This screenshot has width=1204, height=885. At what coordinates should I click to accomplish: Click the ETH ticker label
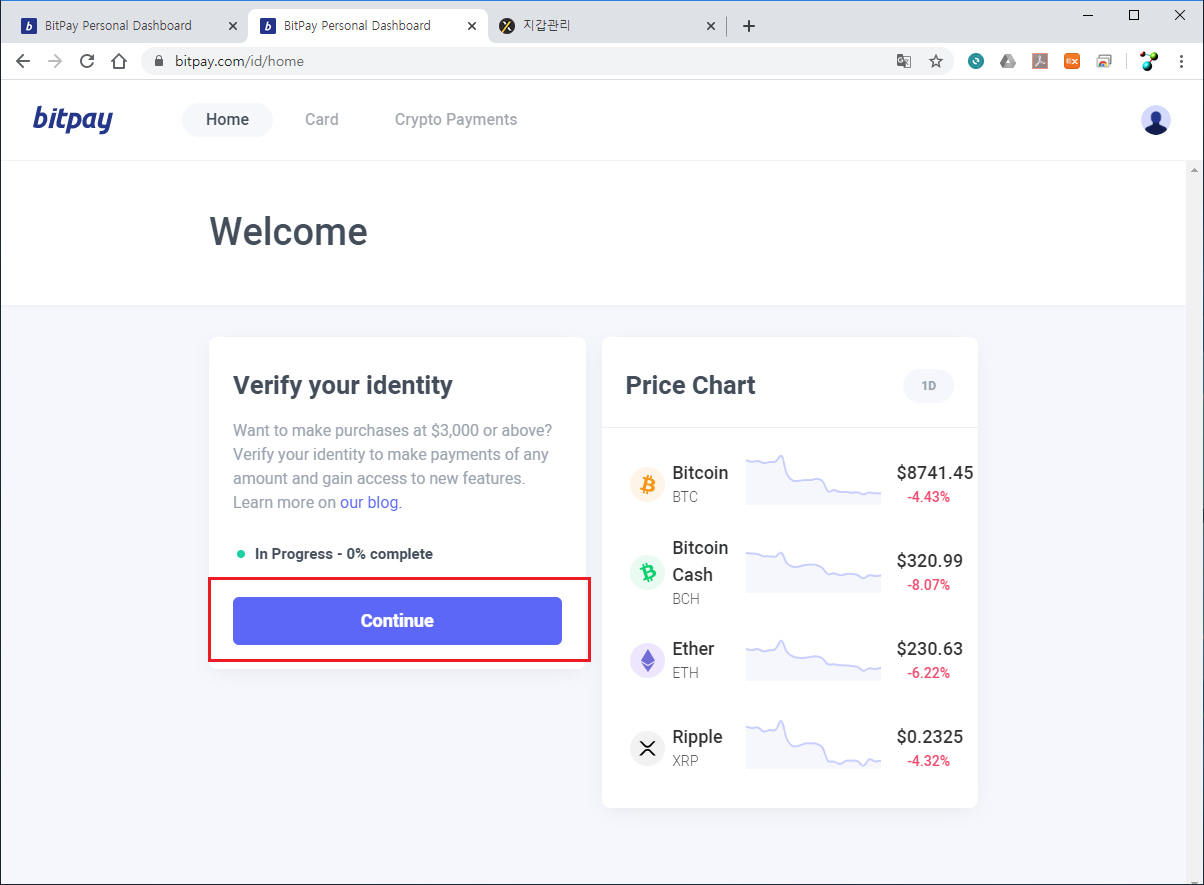click(685, 673)
